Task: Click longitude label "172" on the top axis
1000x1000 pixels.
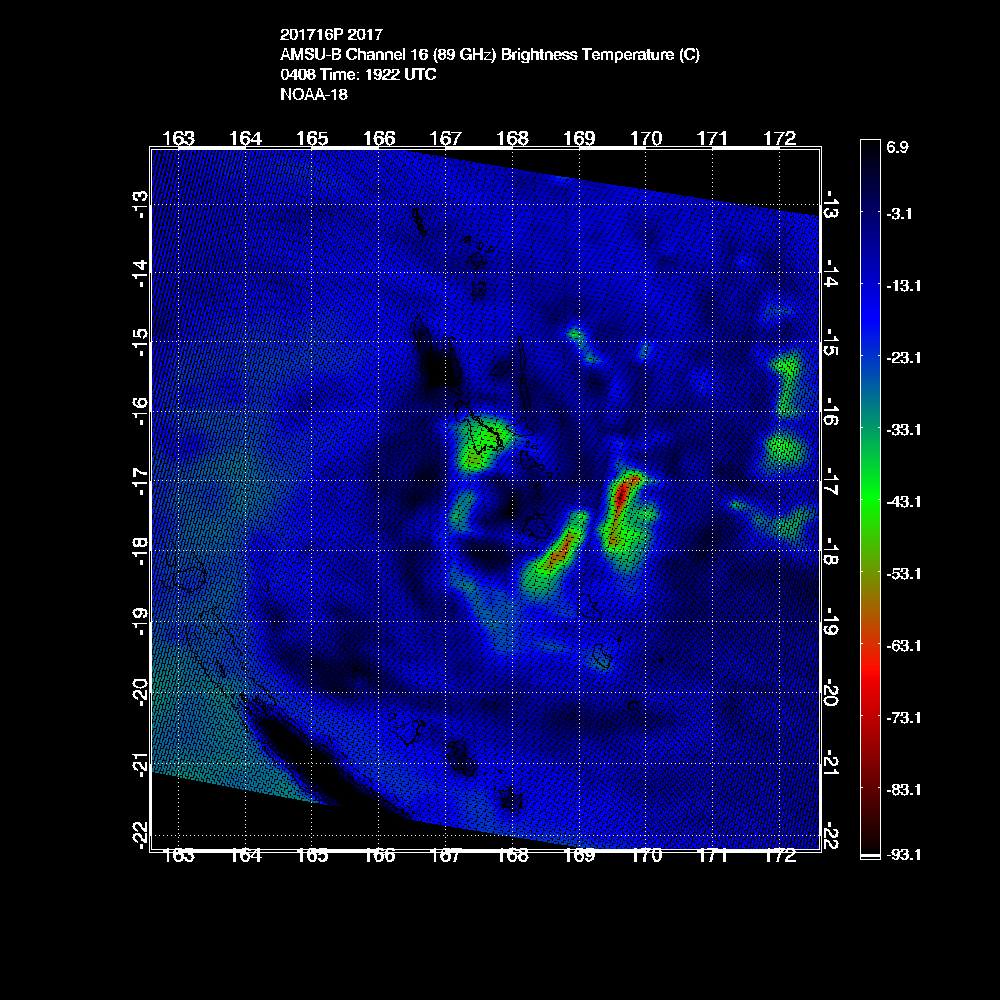Action: (x=779, y=138)
